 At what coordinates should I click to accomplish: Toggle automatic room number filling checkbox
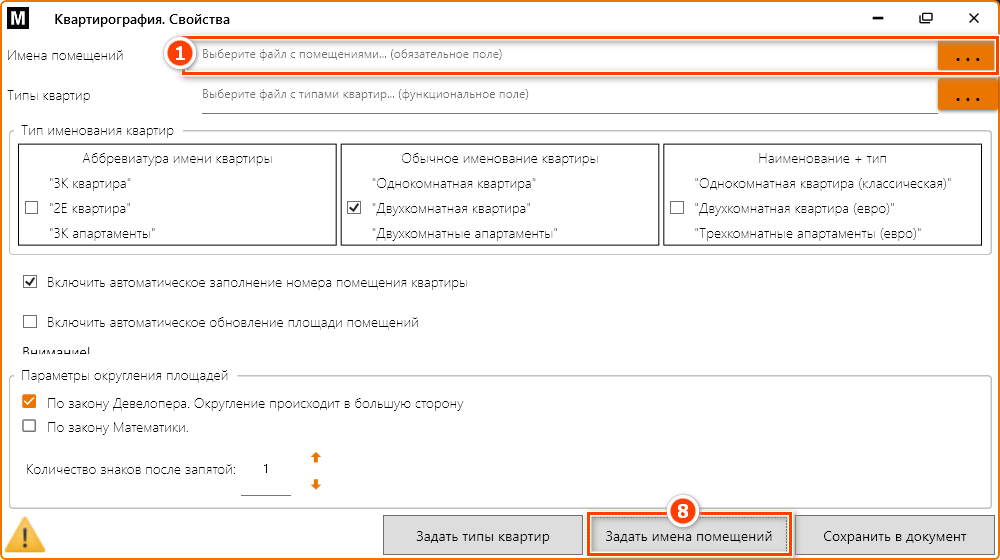tap(30, 283)
